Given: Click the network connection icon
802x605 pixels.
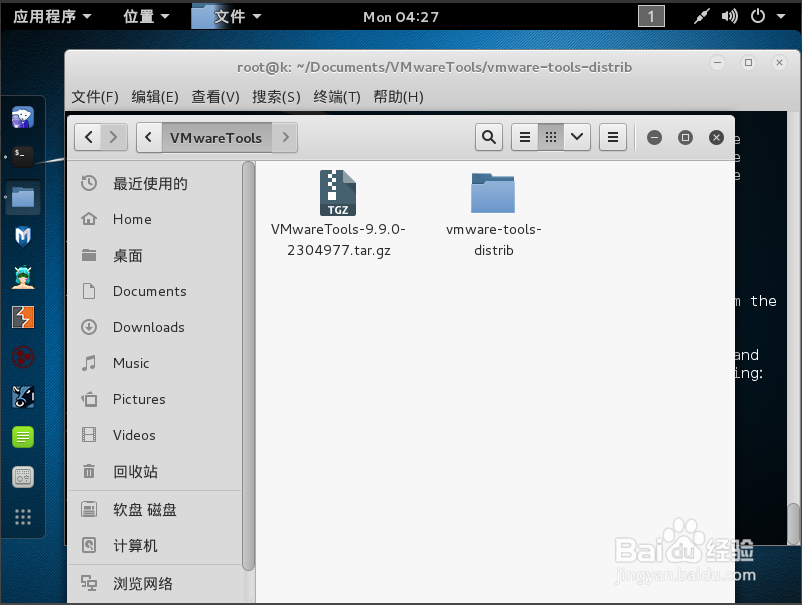Looking at the screenshot, I should point(701,16).
